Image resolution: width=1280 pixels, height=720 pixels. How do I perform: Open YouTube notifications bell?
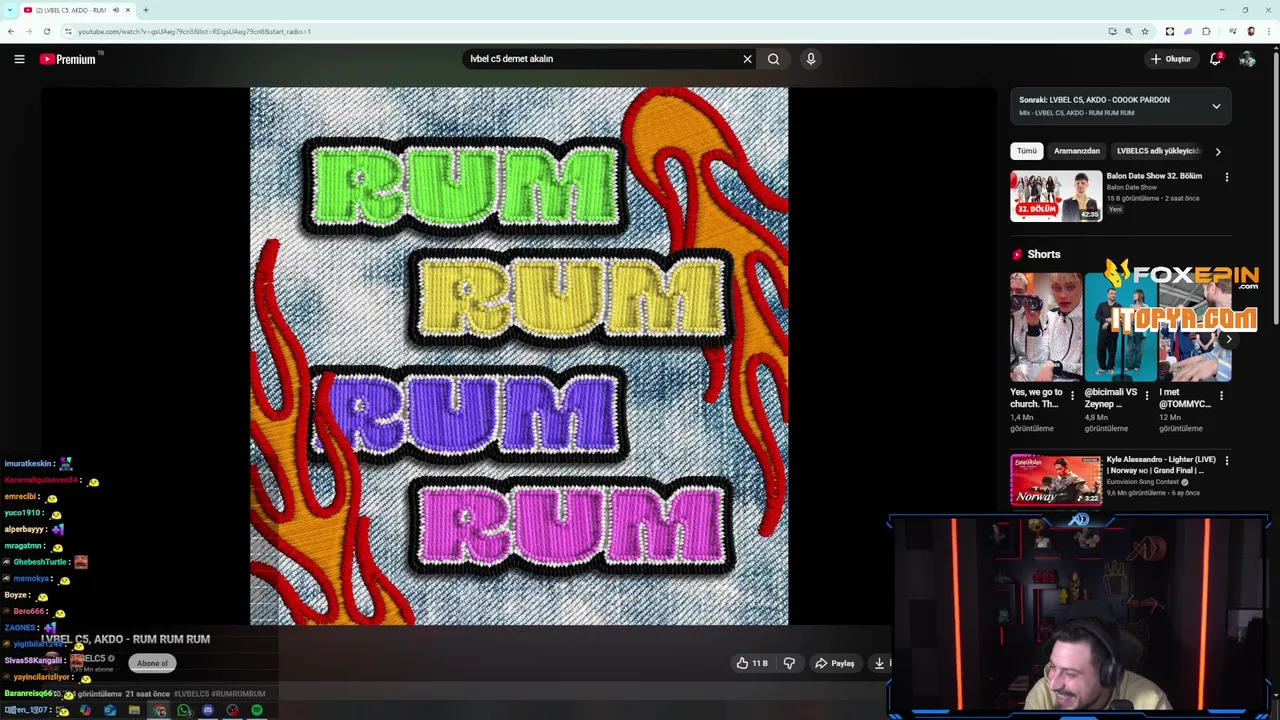click(x=1215, y=59)
